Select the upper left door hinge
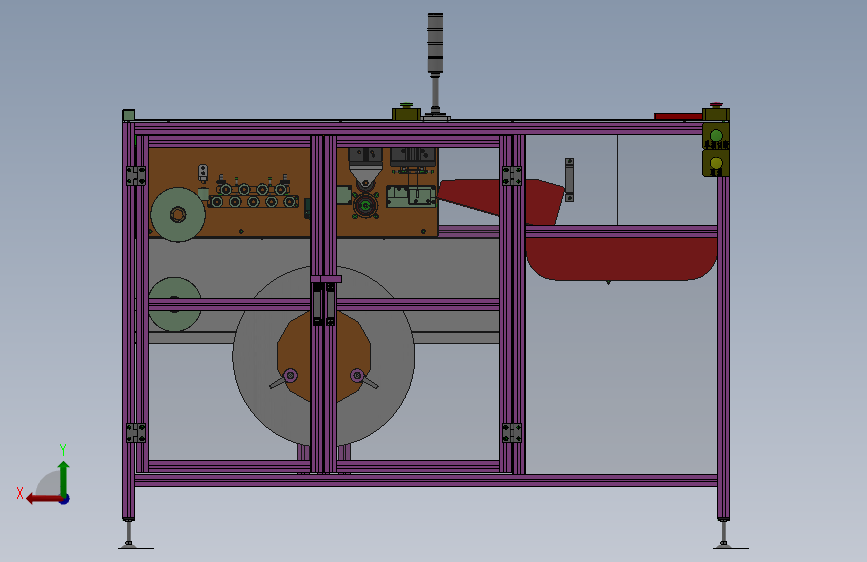Viewport: 867px width, 562px height. click(x=136, y=176)
